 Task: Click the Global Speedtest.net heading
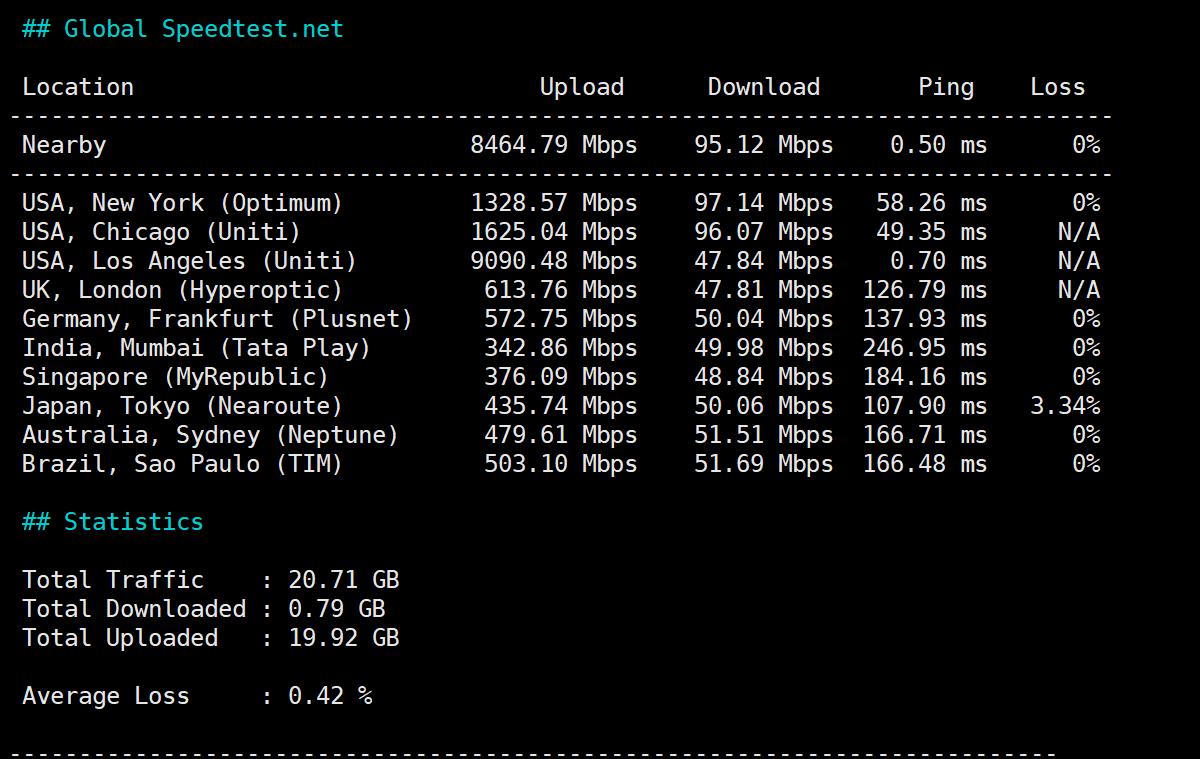pos(182,29)
